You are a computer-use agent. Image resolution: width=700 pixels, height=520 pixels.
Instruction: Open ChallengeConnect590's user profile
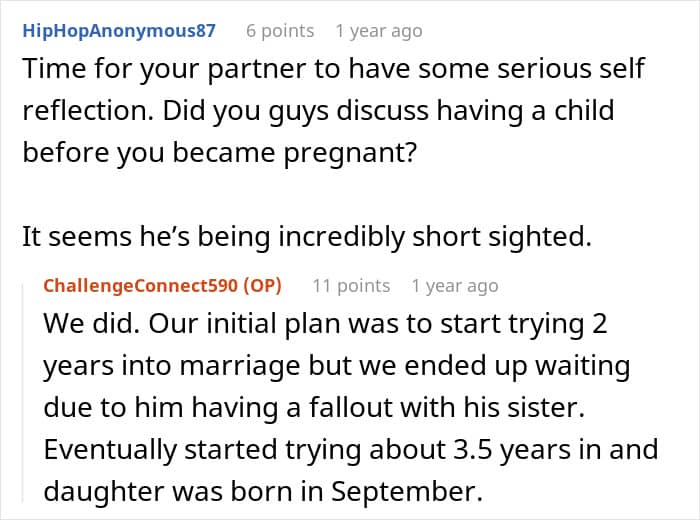pyautogui.click(x=141, y=286)
